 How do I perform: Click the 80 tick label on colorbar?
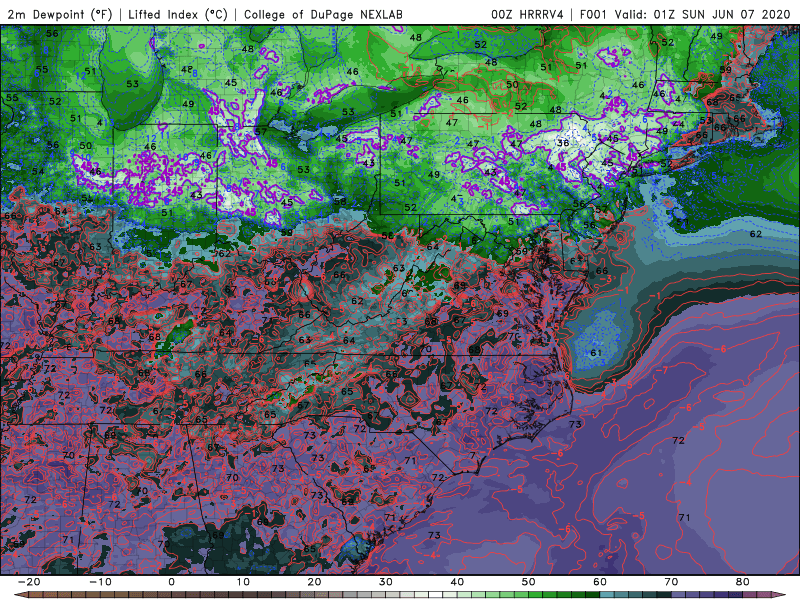(x=743, y=582)
